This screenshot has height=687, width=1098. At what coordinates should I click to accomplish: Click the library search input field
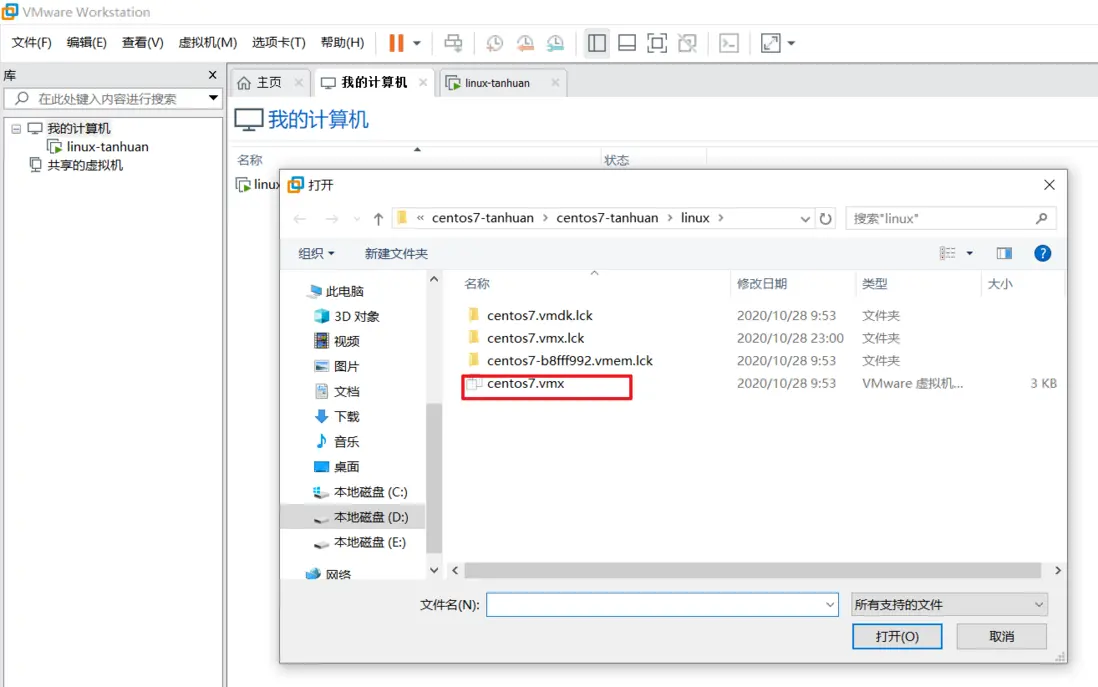point(112,99)
